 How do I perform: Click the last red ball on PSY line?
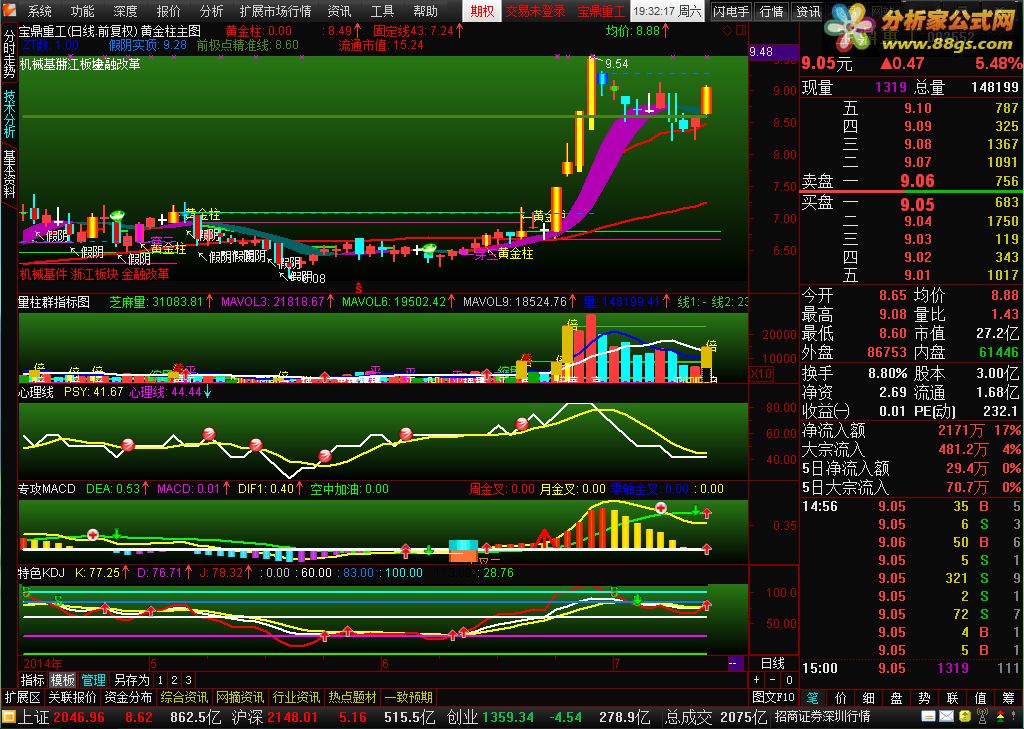pyautogui.click(x=522, y=423)
